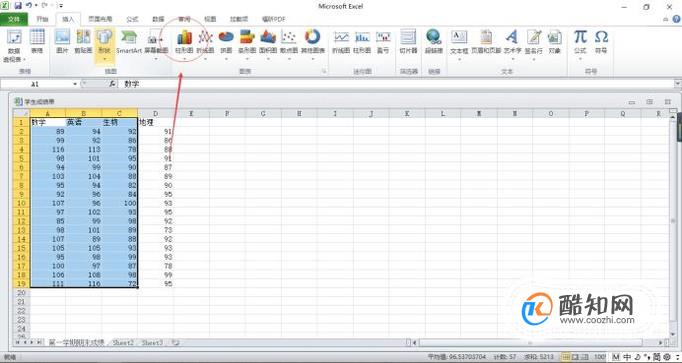Click the insert function fx button

tap(112, 84)
